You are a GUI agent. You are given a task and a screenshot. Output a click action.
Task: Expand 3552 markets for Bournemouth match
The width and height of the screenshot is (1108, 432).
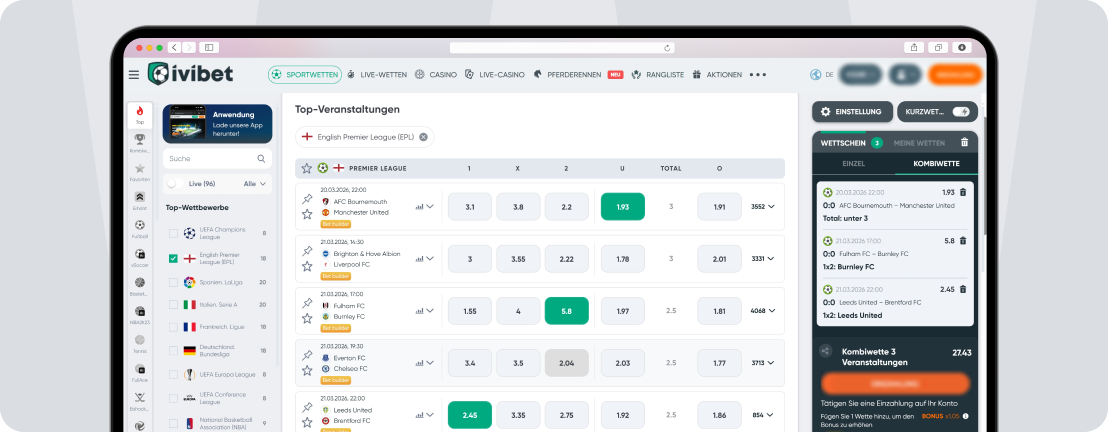(763, 206)
